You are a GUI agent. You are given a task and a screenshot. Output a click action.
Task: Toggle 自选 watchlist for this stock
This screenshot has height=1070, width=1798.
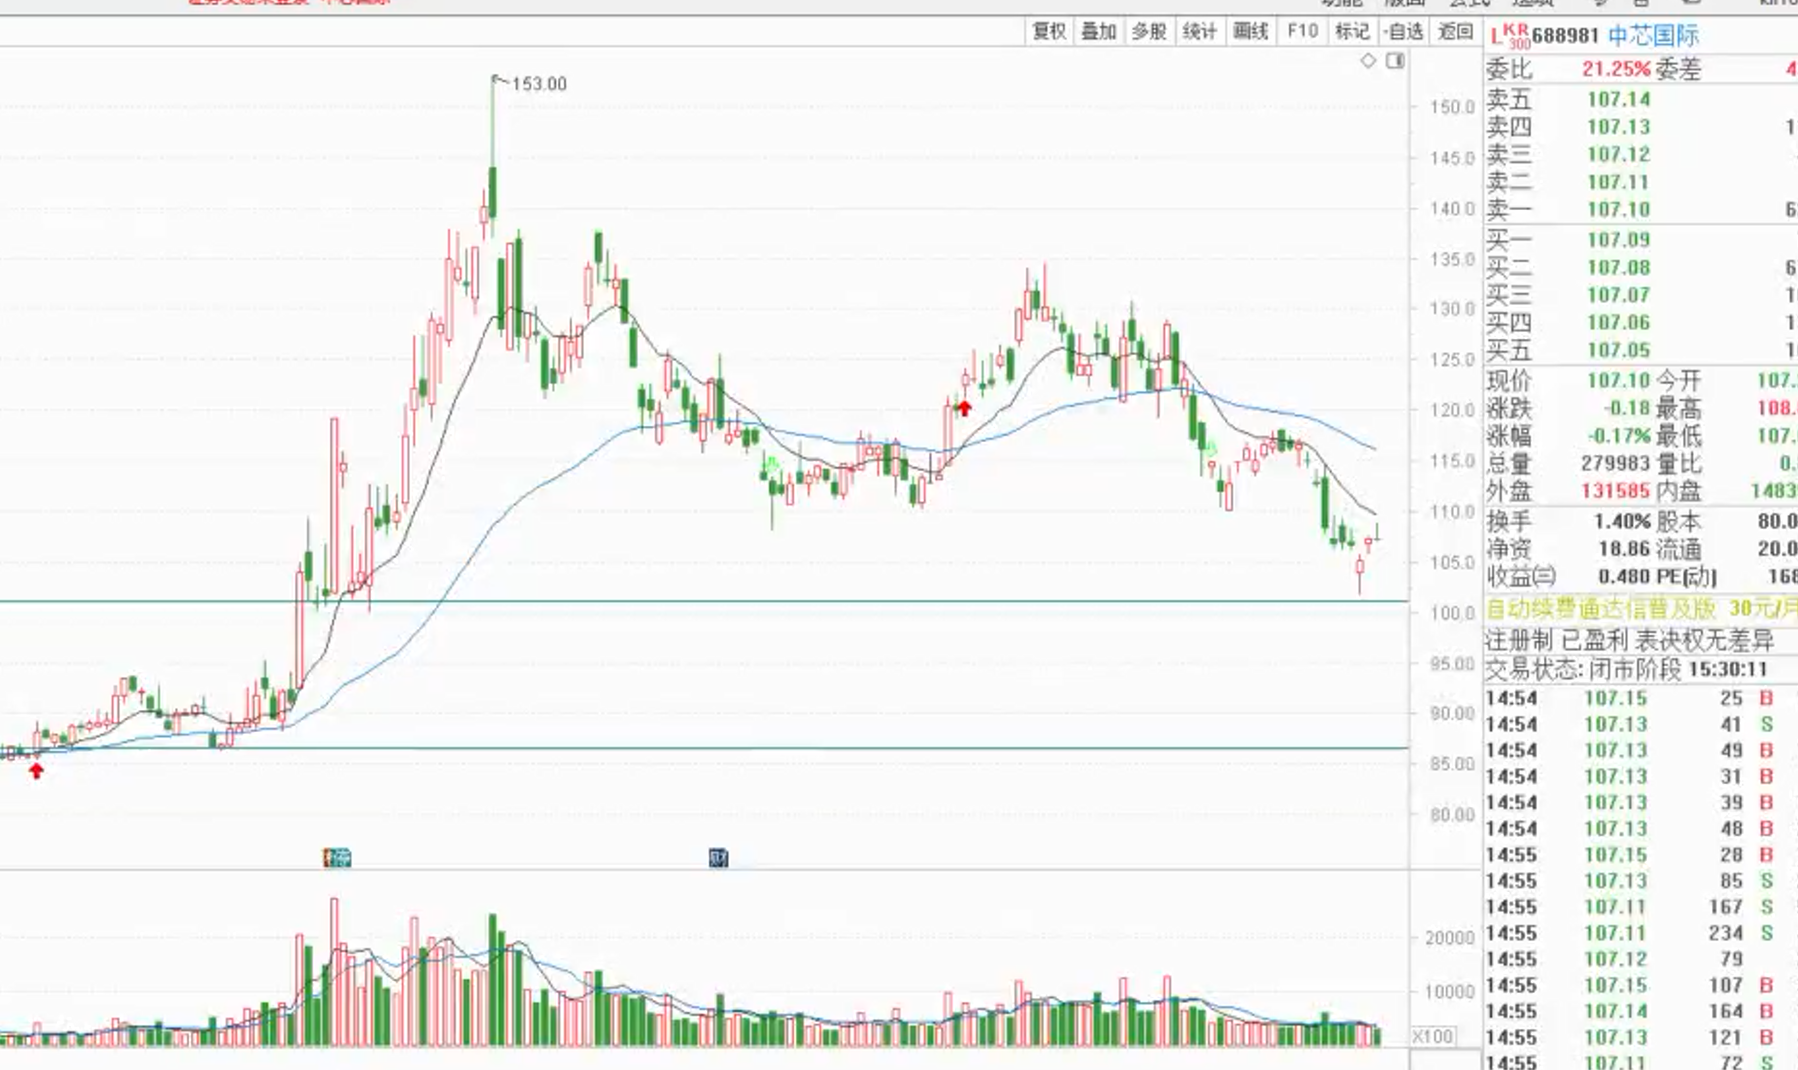[1404, 31]
